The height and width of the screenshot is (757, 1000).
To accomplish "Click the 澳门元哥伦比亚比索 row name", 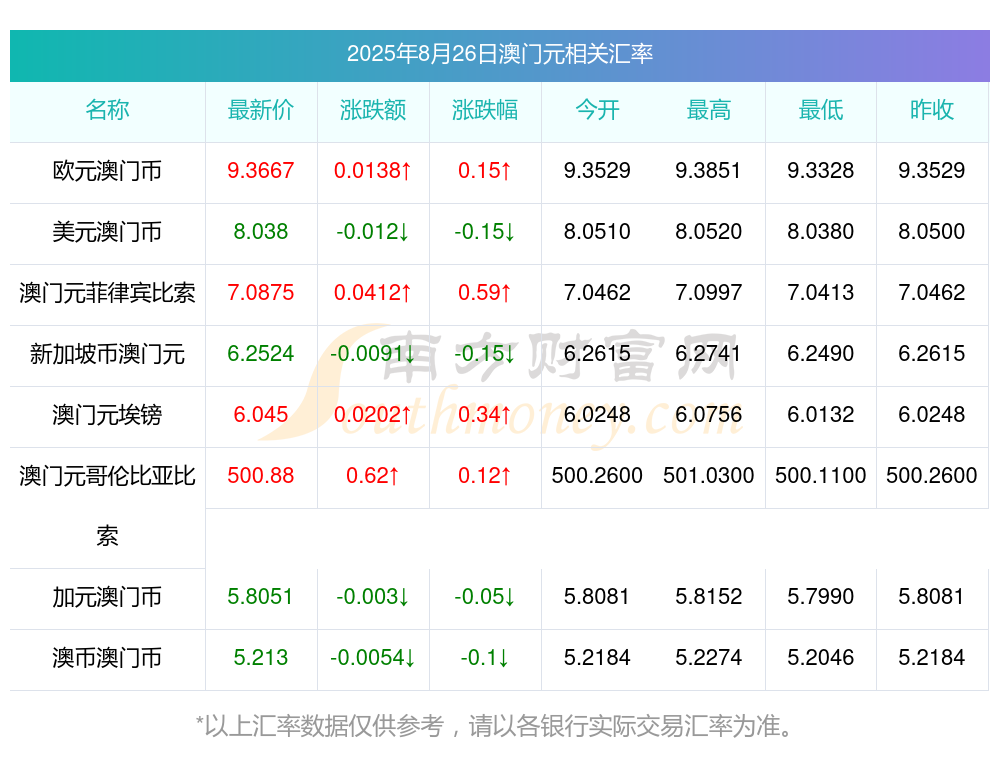I will pos(107,506).
